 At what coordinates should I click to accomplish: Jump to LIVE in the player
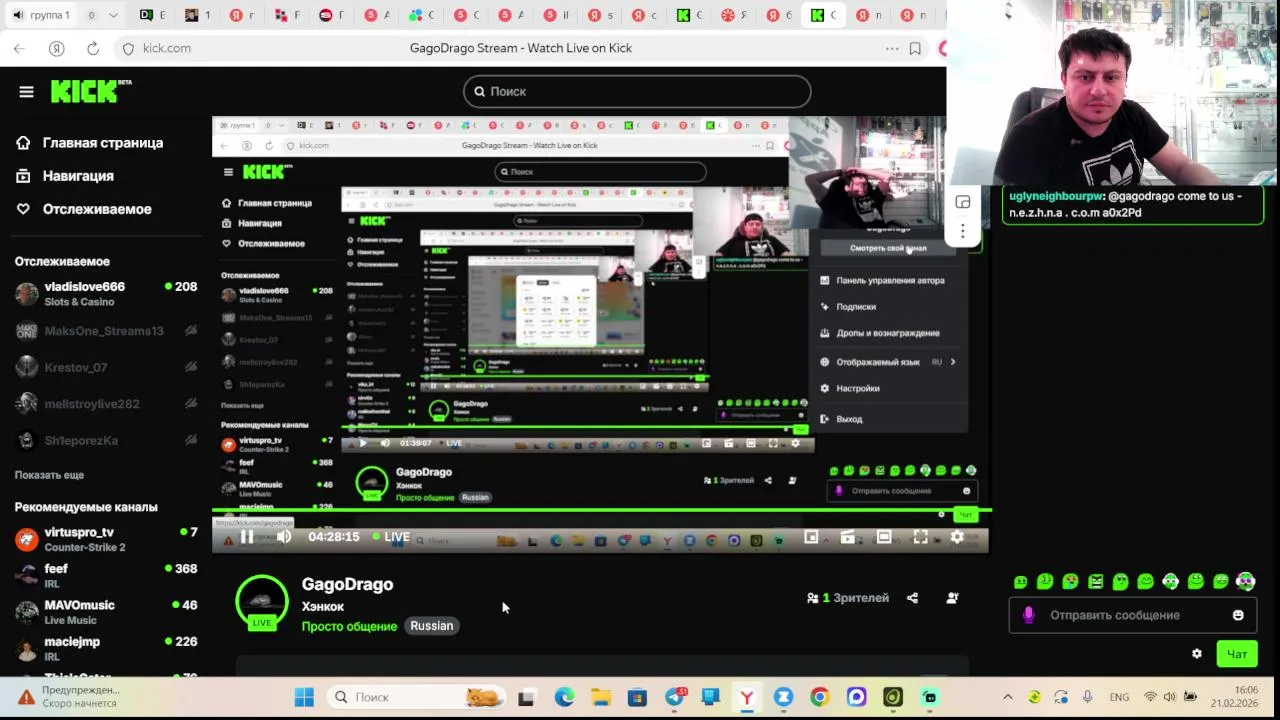[391, 537]
